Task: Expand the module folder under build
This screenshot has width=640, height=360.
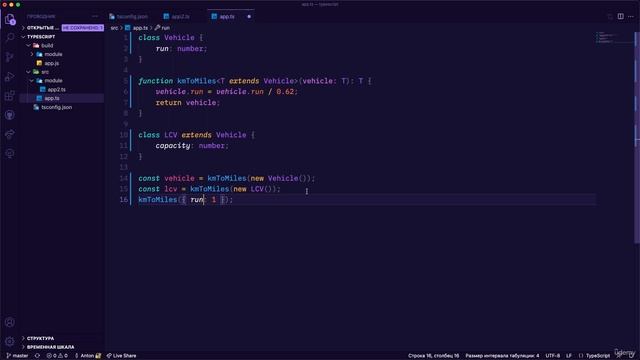Action: [32, 54]
